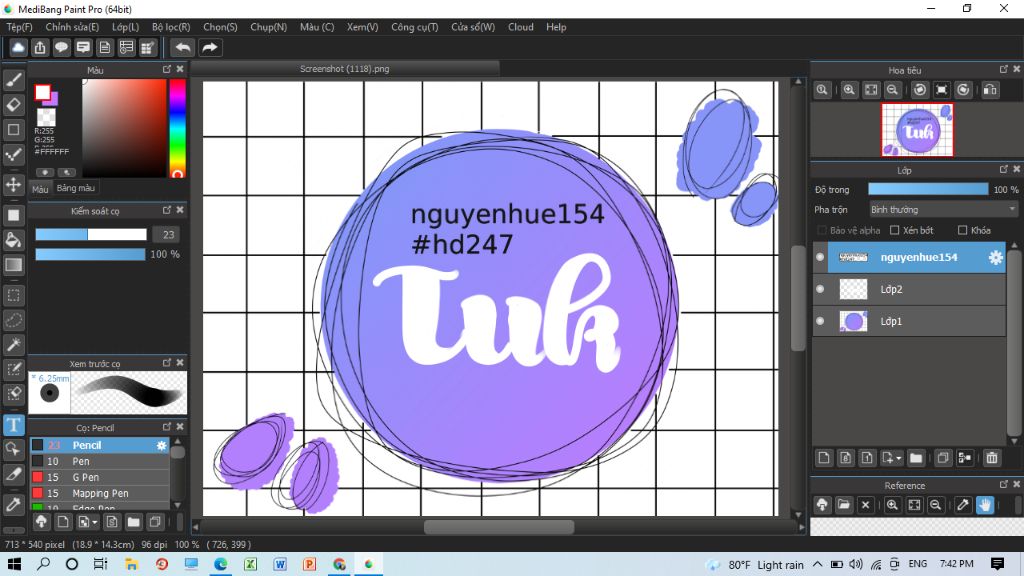The width and height of the screenshot is (1024, 576).
Task: Open the add layer dropdown arrow
Action: (899, 458)
